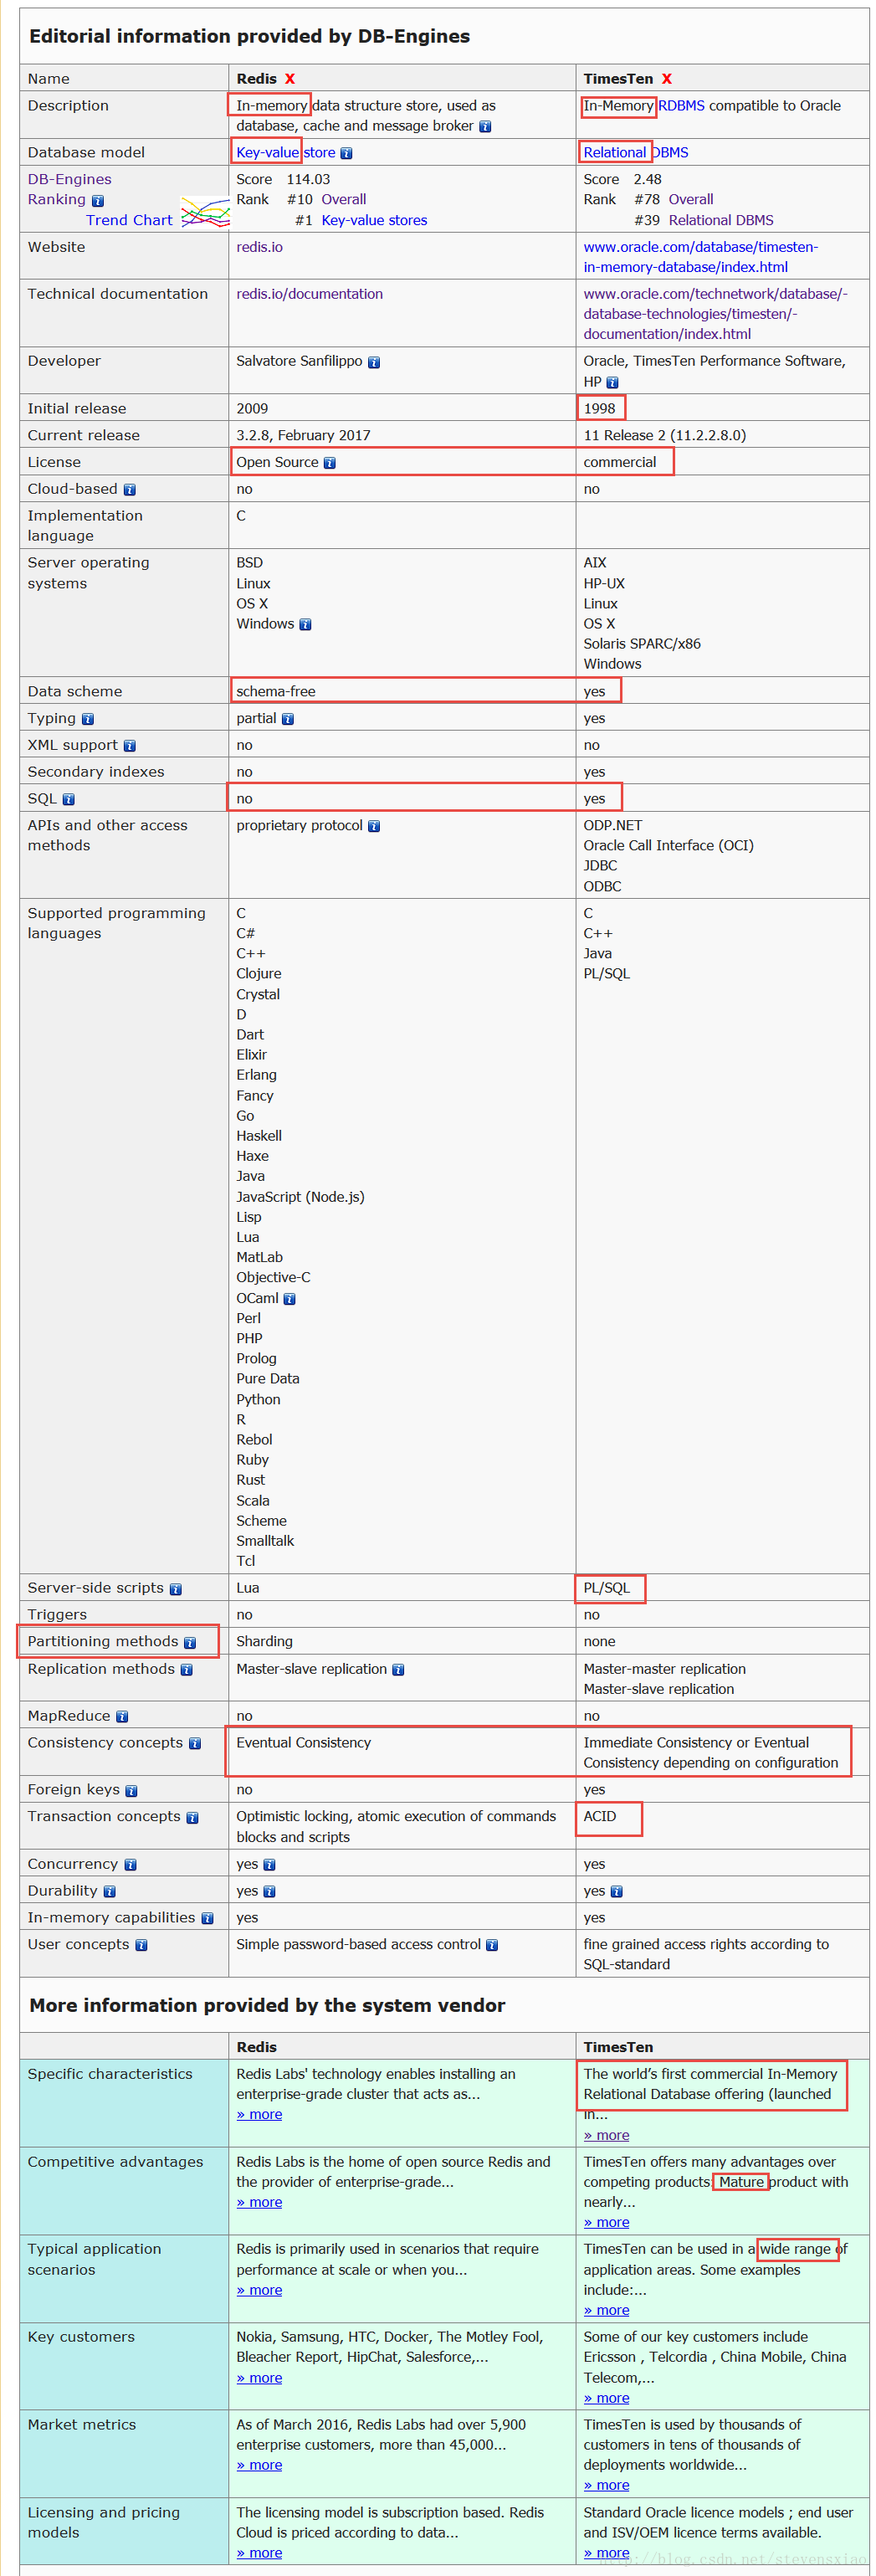
Task: Open Key-value stores ranking link
Action: (374, 220)
